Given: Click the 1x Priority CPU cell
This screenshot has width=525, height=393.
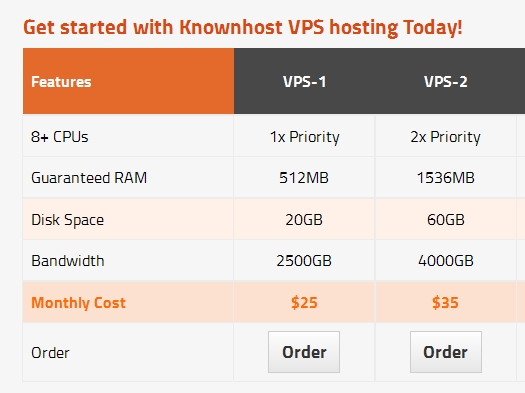Looking at the screenshot, I should 304,137.
